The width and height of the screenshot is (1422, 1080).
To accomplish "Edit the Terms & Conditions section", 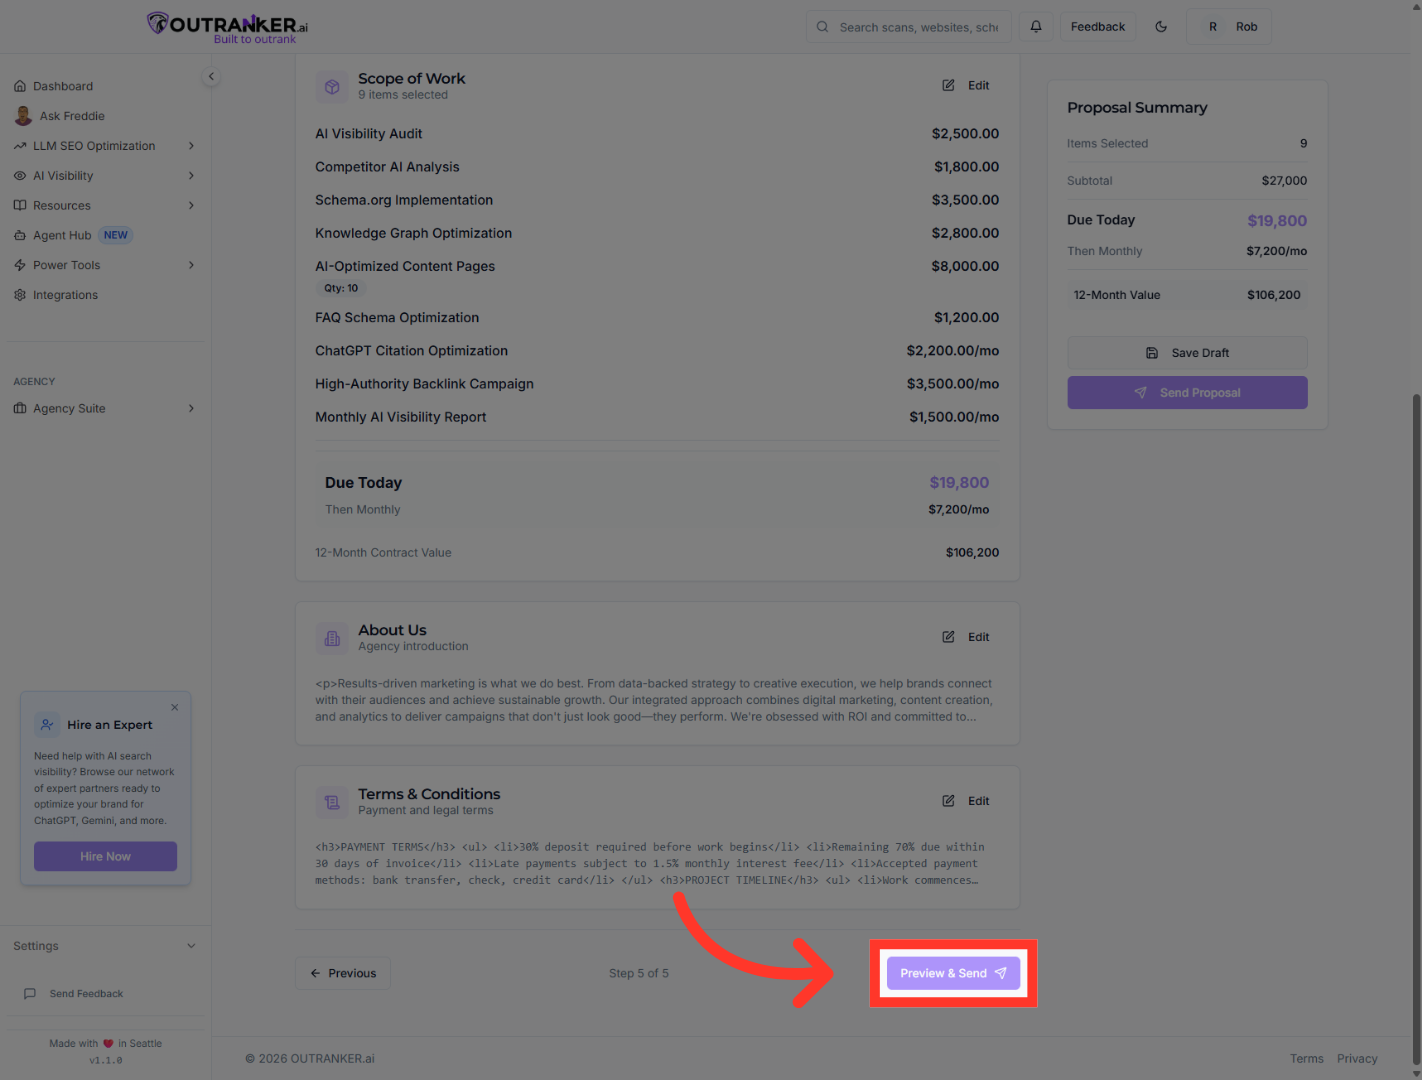I will [x=966, y=801].
